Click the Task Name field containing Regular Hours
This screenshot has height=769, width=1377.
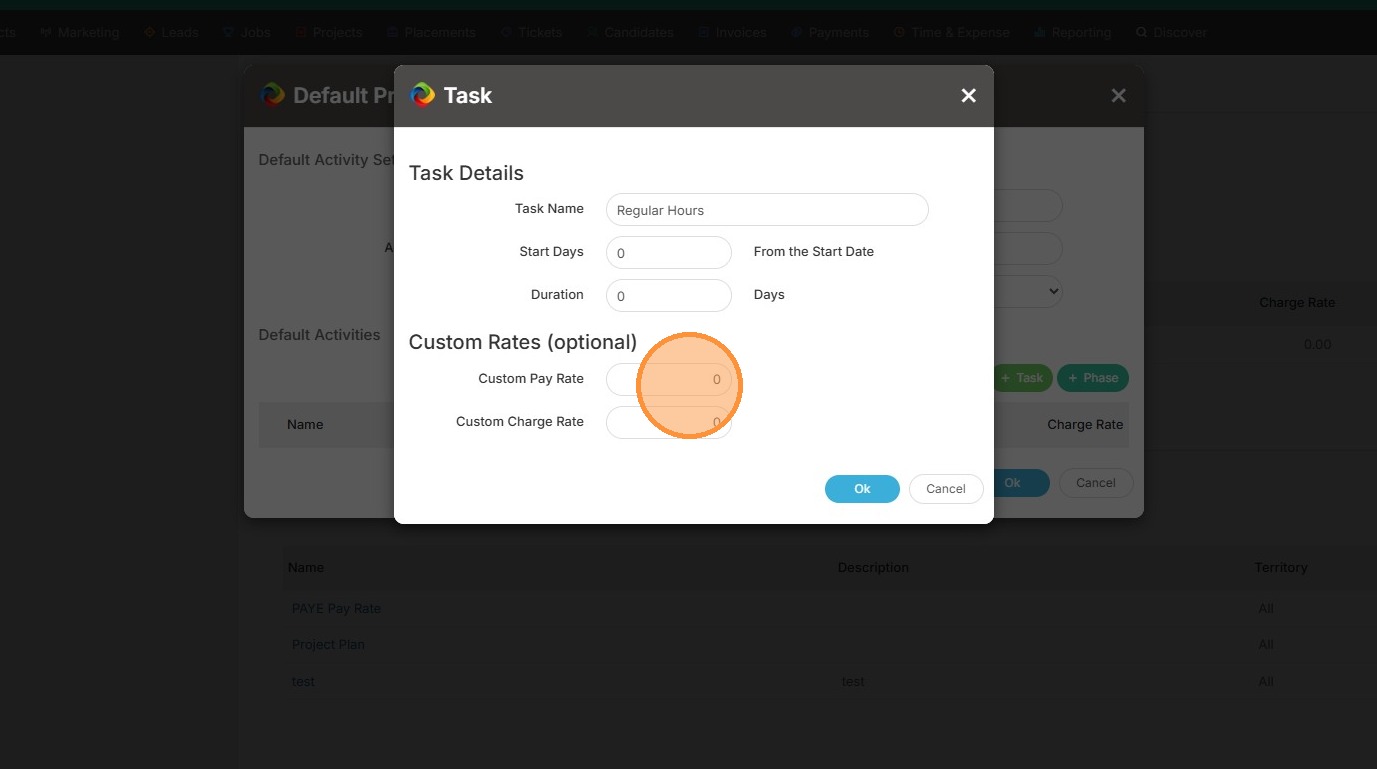[767, 210]
